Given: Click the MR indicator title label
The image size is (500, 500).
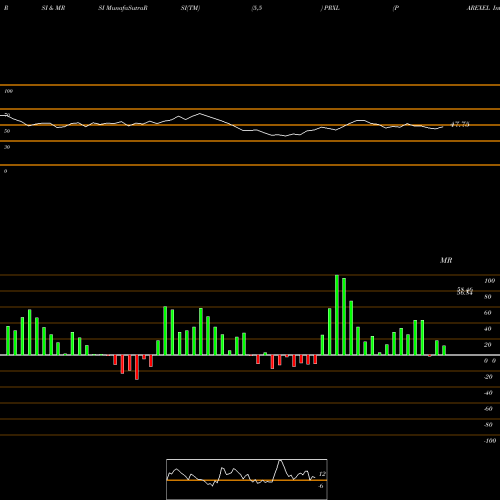Looking at the screenshot, I should click(x=446, y=260).
